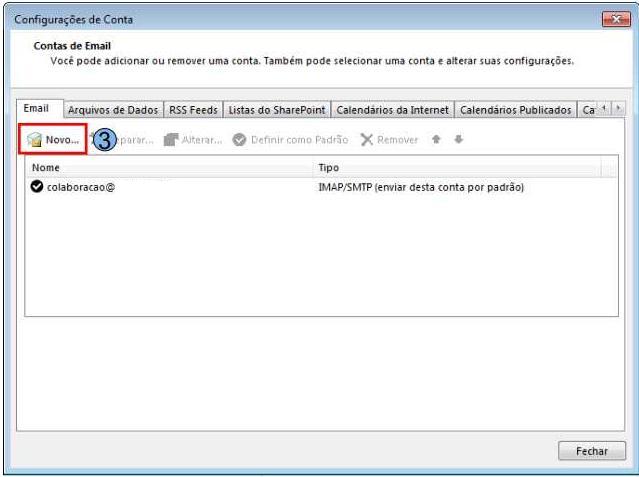Go to Listas do SharePoint tab
Screen dimensions: 639x477
277,110
